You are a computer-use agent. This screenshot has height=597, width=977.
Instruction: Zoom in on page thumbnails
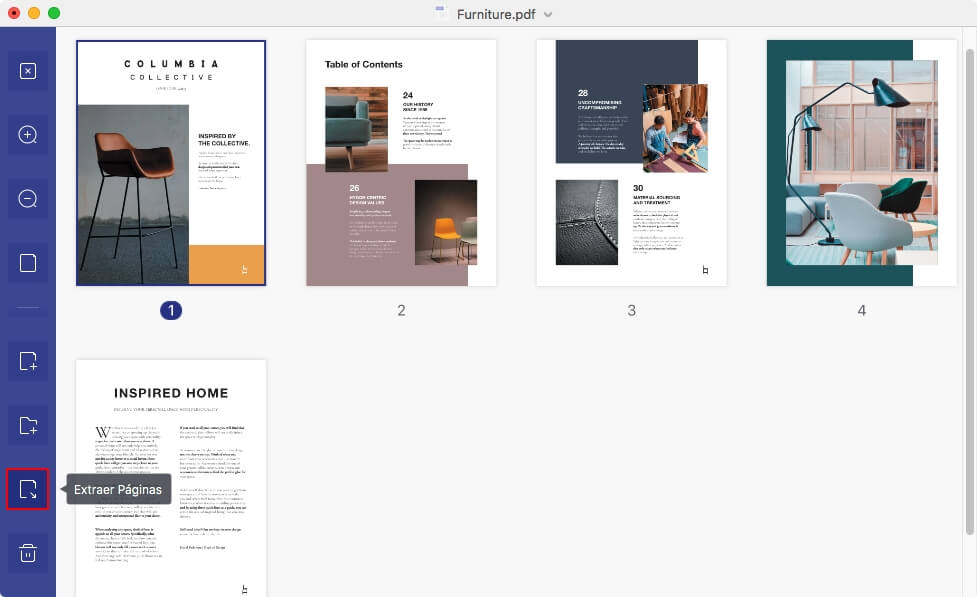tap(28, 135)
